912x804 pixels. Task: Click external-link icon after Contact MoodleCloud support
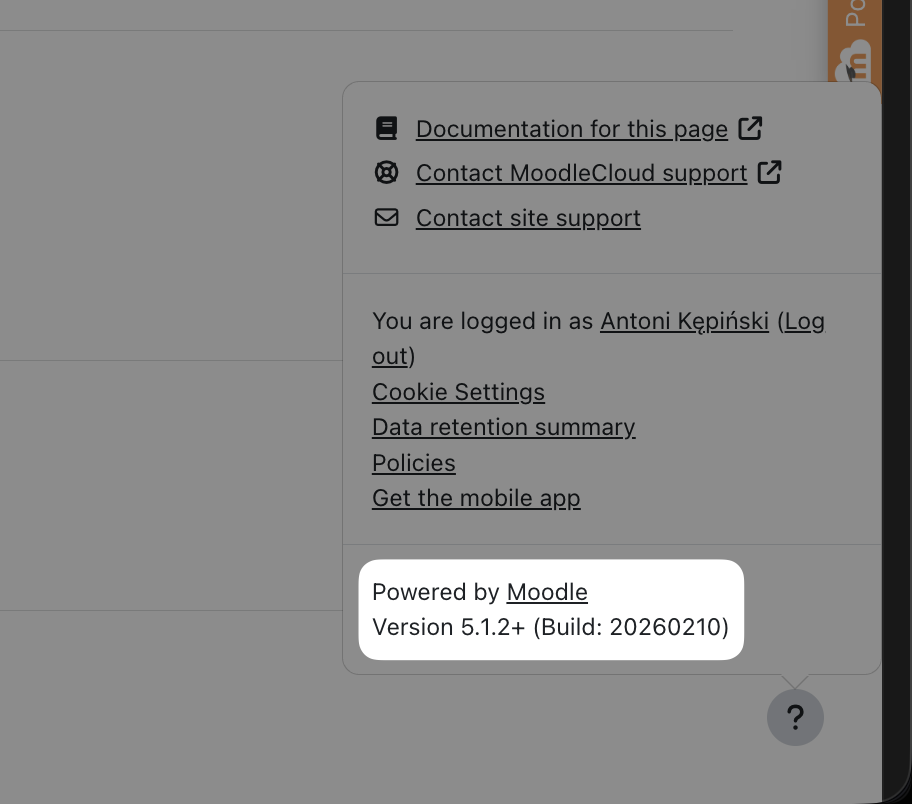[769, 172]
